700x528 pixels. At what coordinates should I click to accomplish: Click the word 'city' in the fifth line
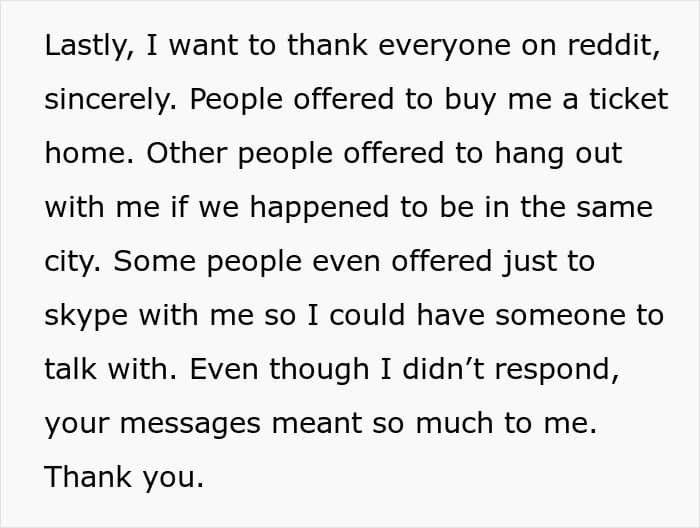click(x=69, y=262)
